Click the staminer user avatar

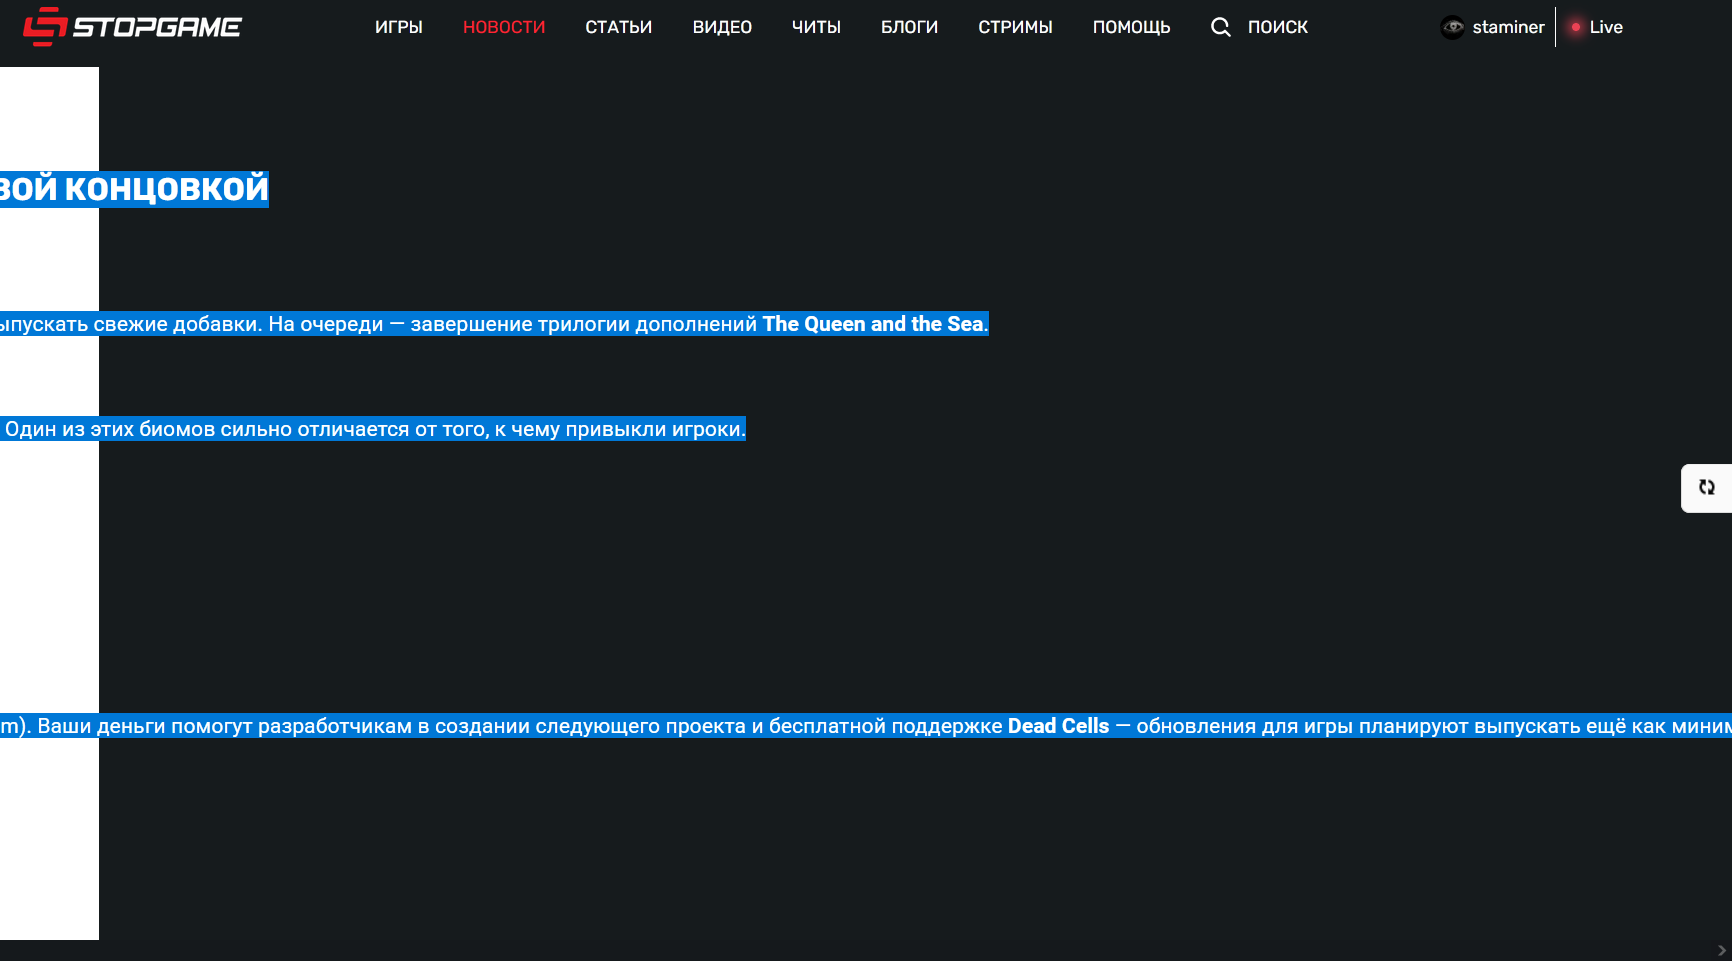pyautogui.click(x=1453, y=27)
